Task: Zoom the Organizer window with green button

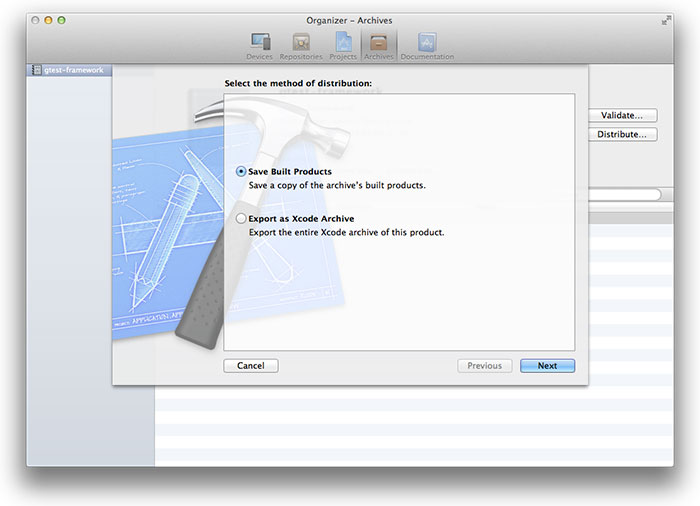Action: (61, 20)
